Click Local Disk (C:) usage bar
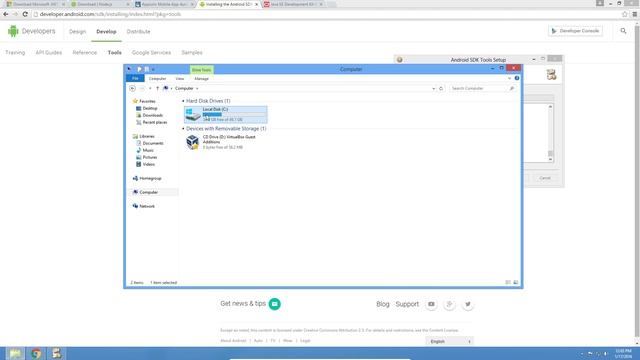Image resolution: width=640 pixels, height=360 pixels. 234,115
